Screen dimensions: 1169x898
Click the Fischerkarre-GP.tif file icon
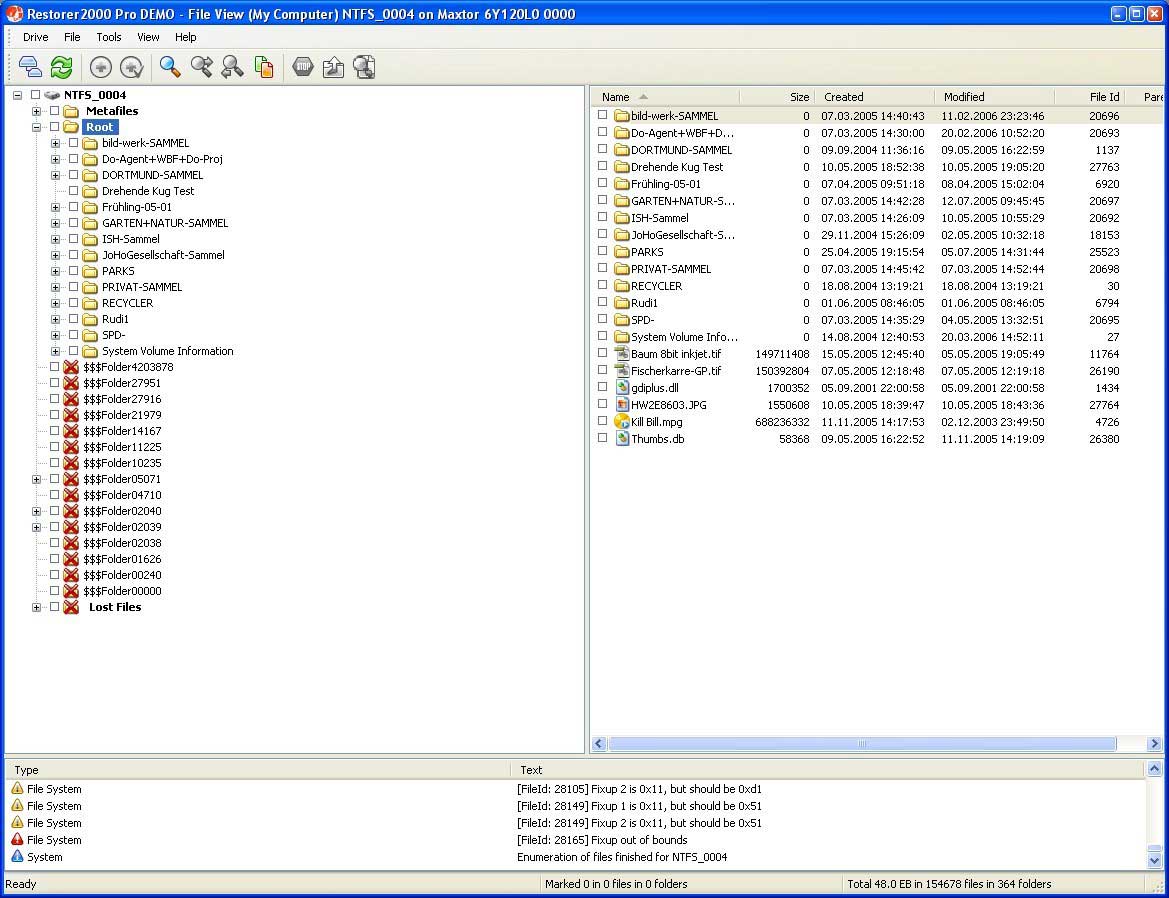(622, 370)
